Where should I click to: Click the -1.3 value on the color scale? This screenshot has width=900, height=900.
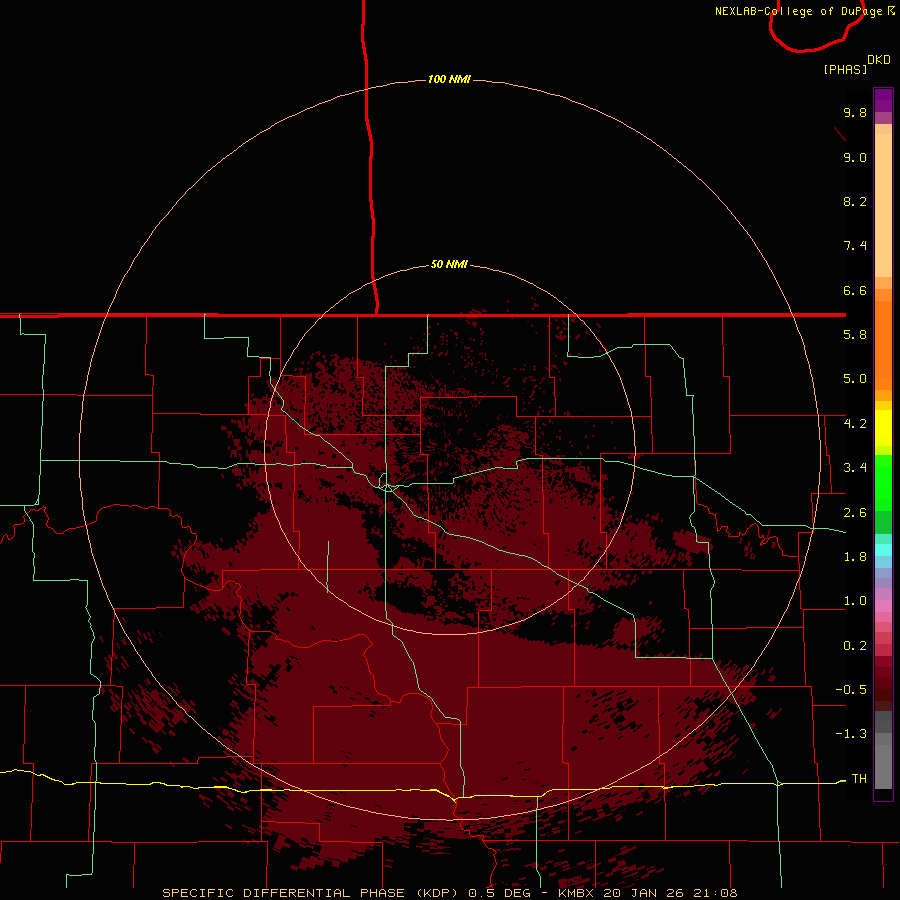click(x=851, y=734)
